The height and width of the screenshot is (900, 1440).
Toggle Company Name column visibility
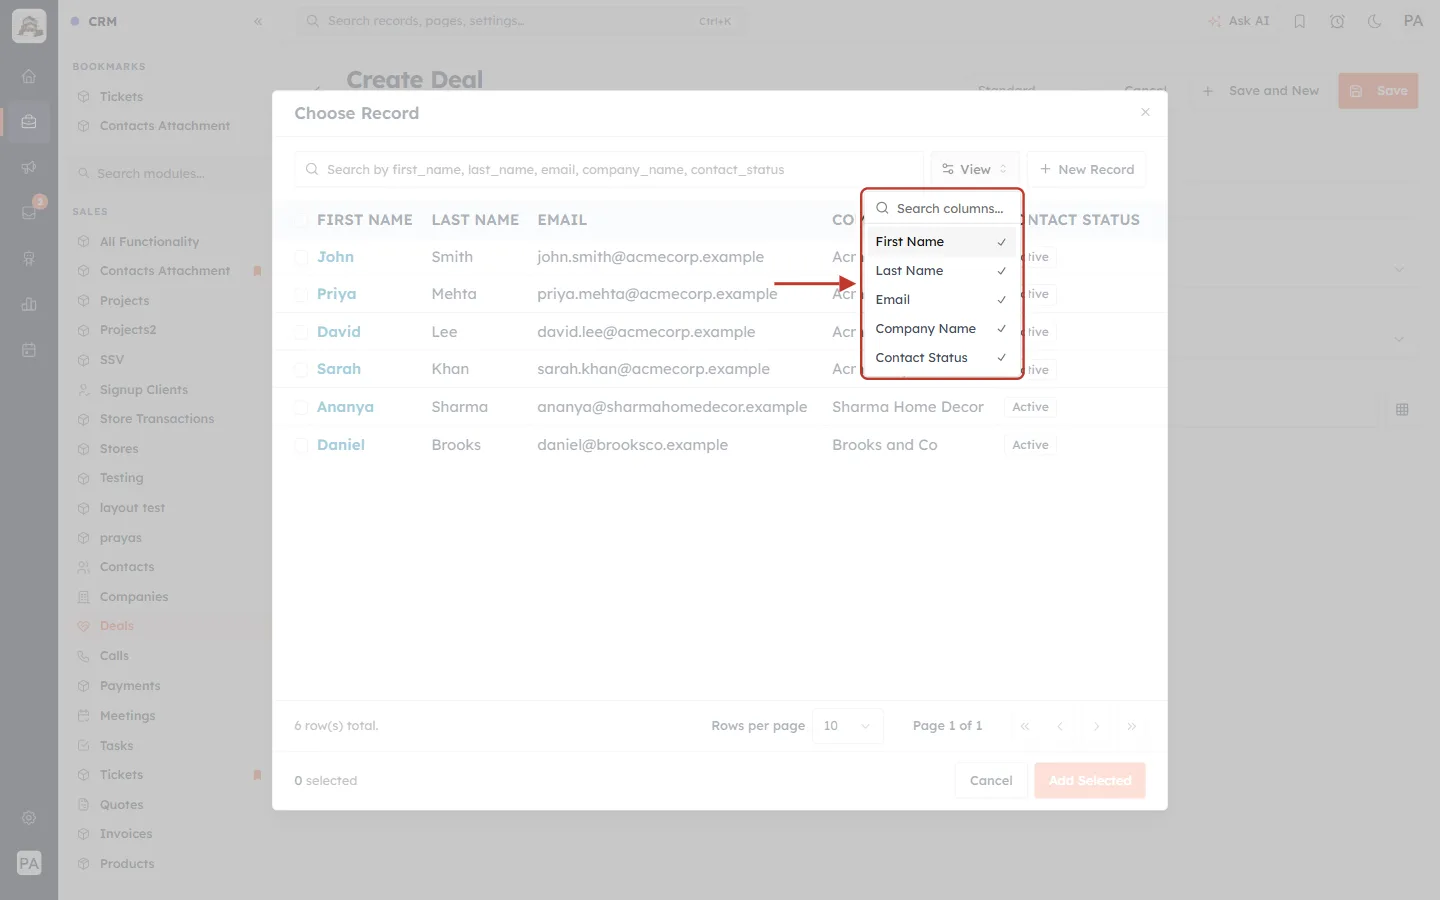[x=940, y=329]
